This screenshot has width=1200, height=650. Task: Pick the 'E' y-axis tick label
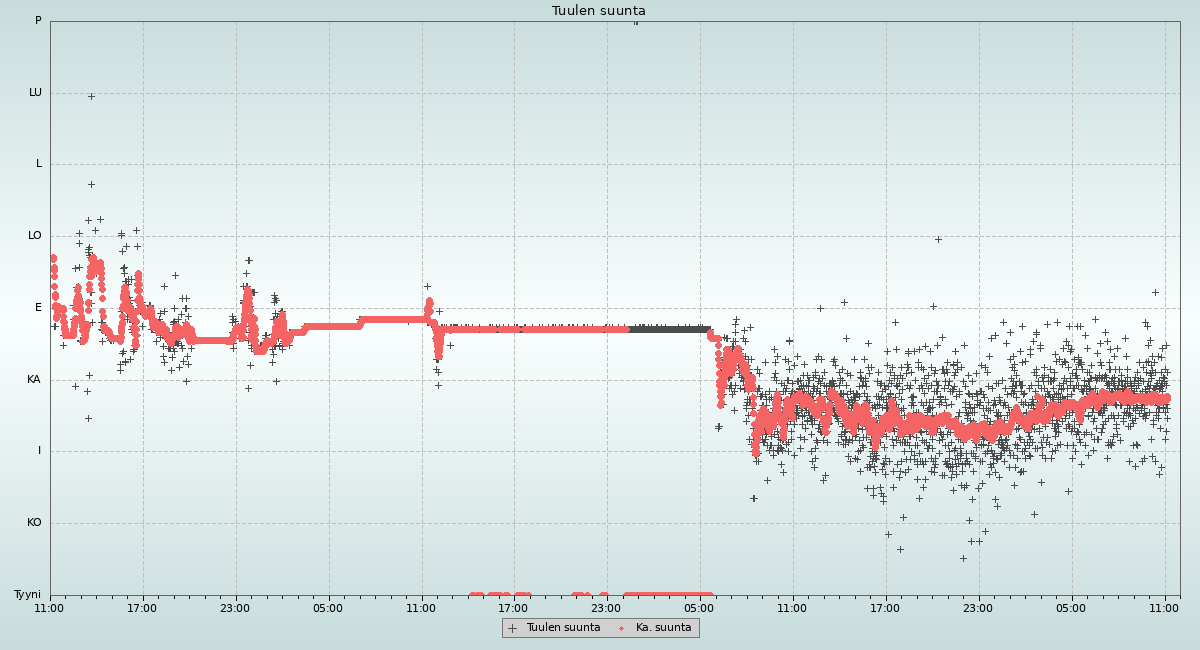point(38,308)
